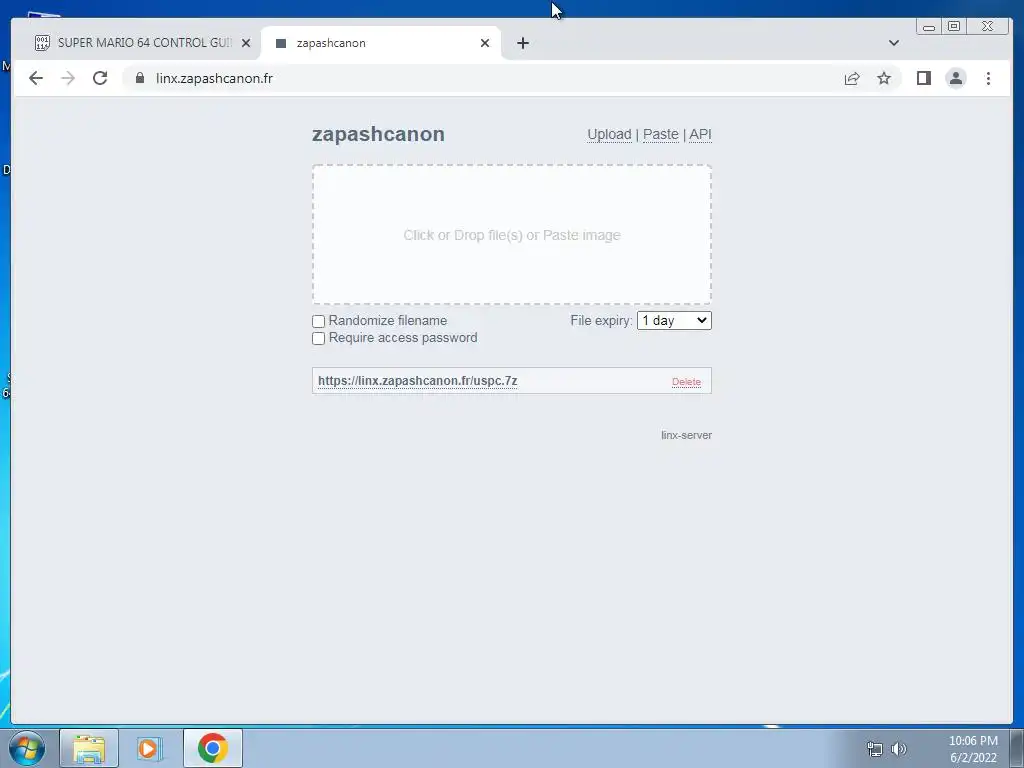Enable Require access password checkbox
The image size is (1024, 768).
pos(319,338)
